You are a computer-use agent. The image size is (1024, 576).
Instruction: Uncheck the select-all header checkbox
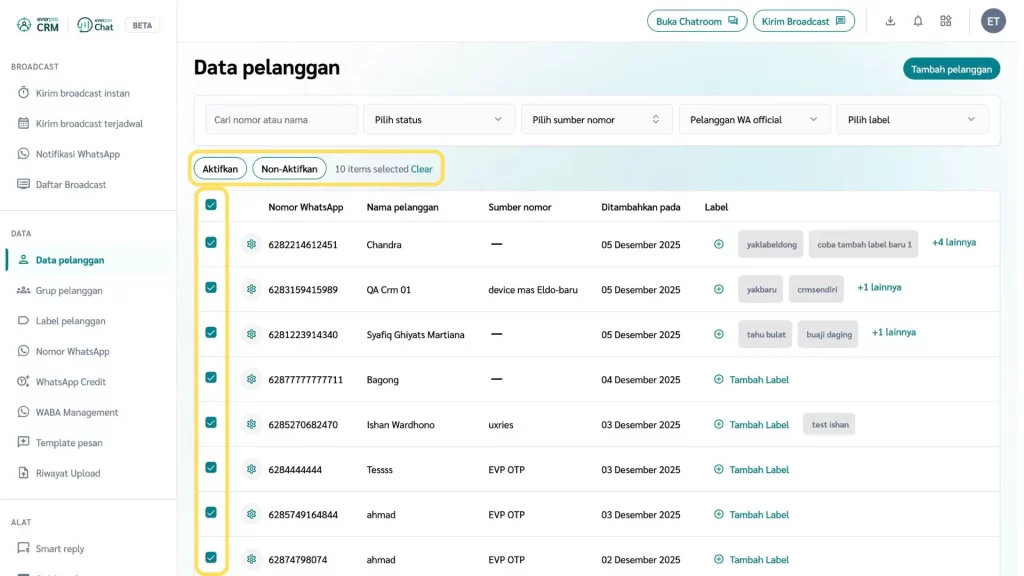point(211,205)
